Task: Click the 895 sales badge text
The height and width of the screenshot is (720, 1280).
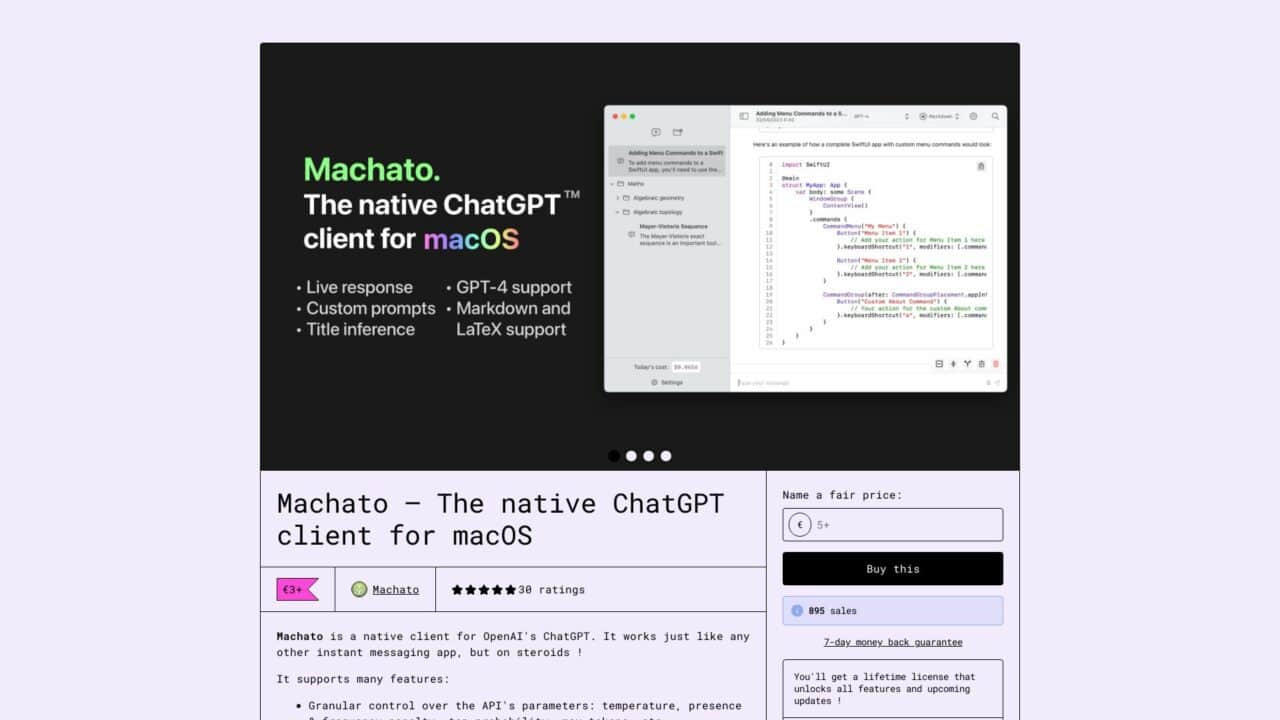Action: (x=833, y=610)
